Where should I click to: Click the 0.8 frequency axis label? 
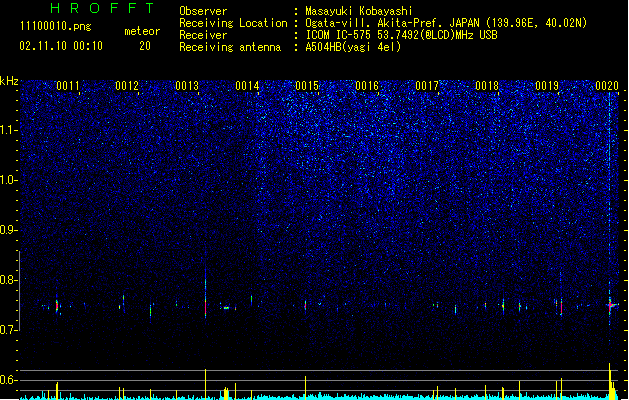tap(8, 280)
